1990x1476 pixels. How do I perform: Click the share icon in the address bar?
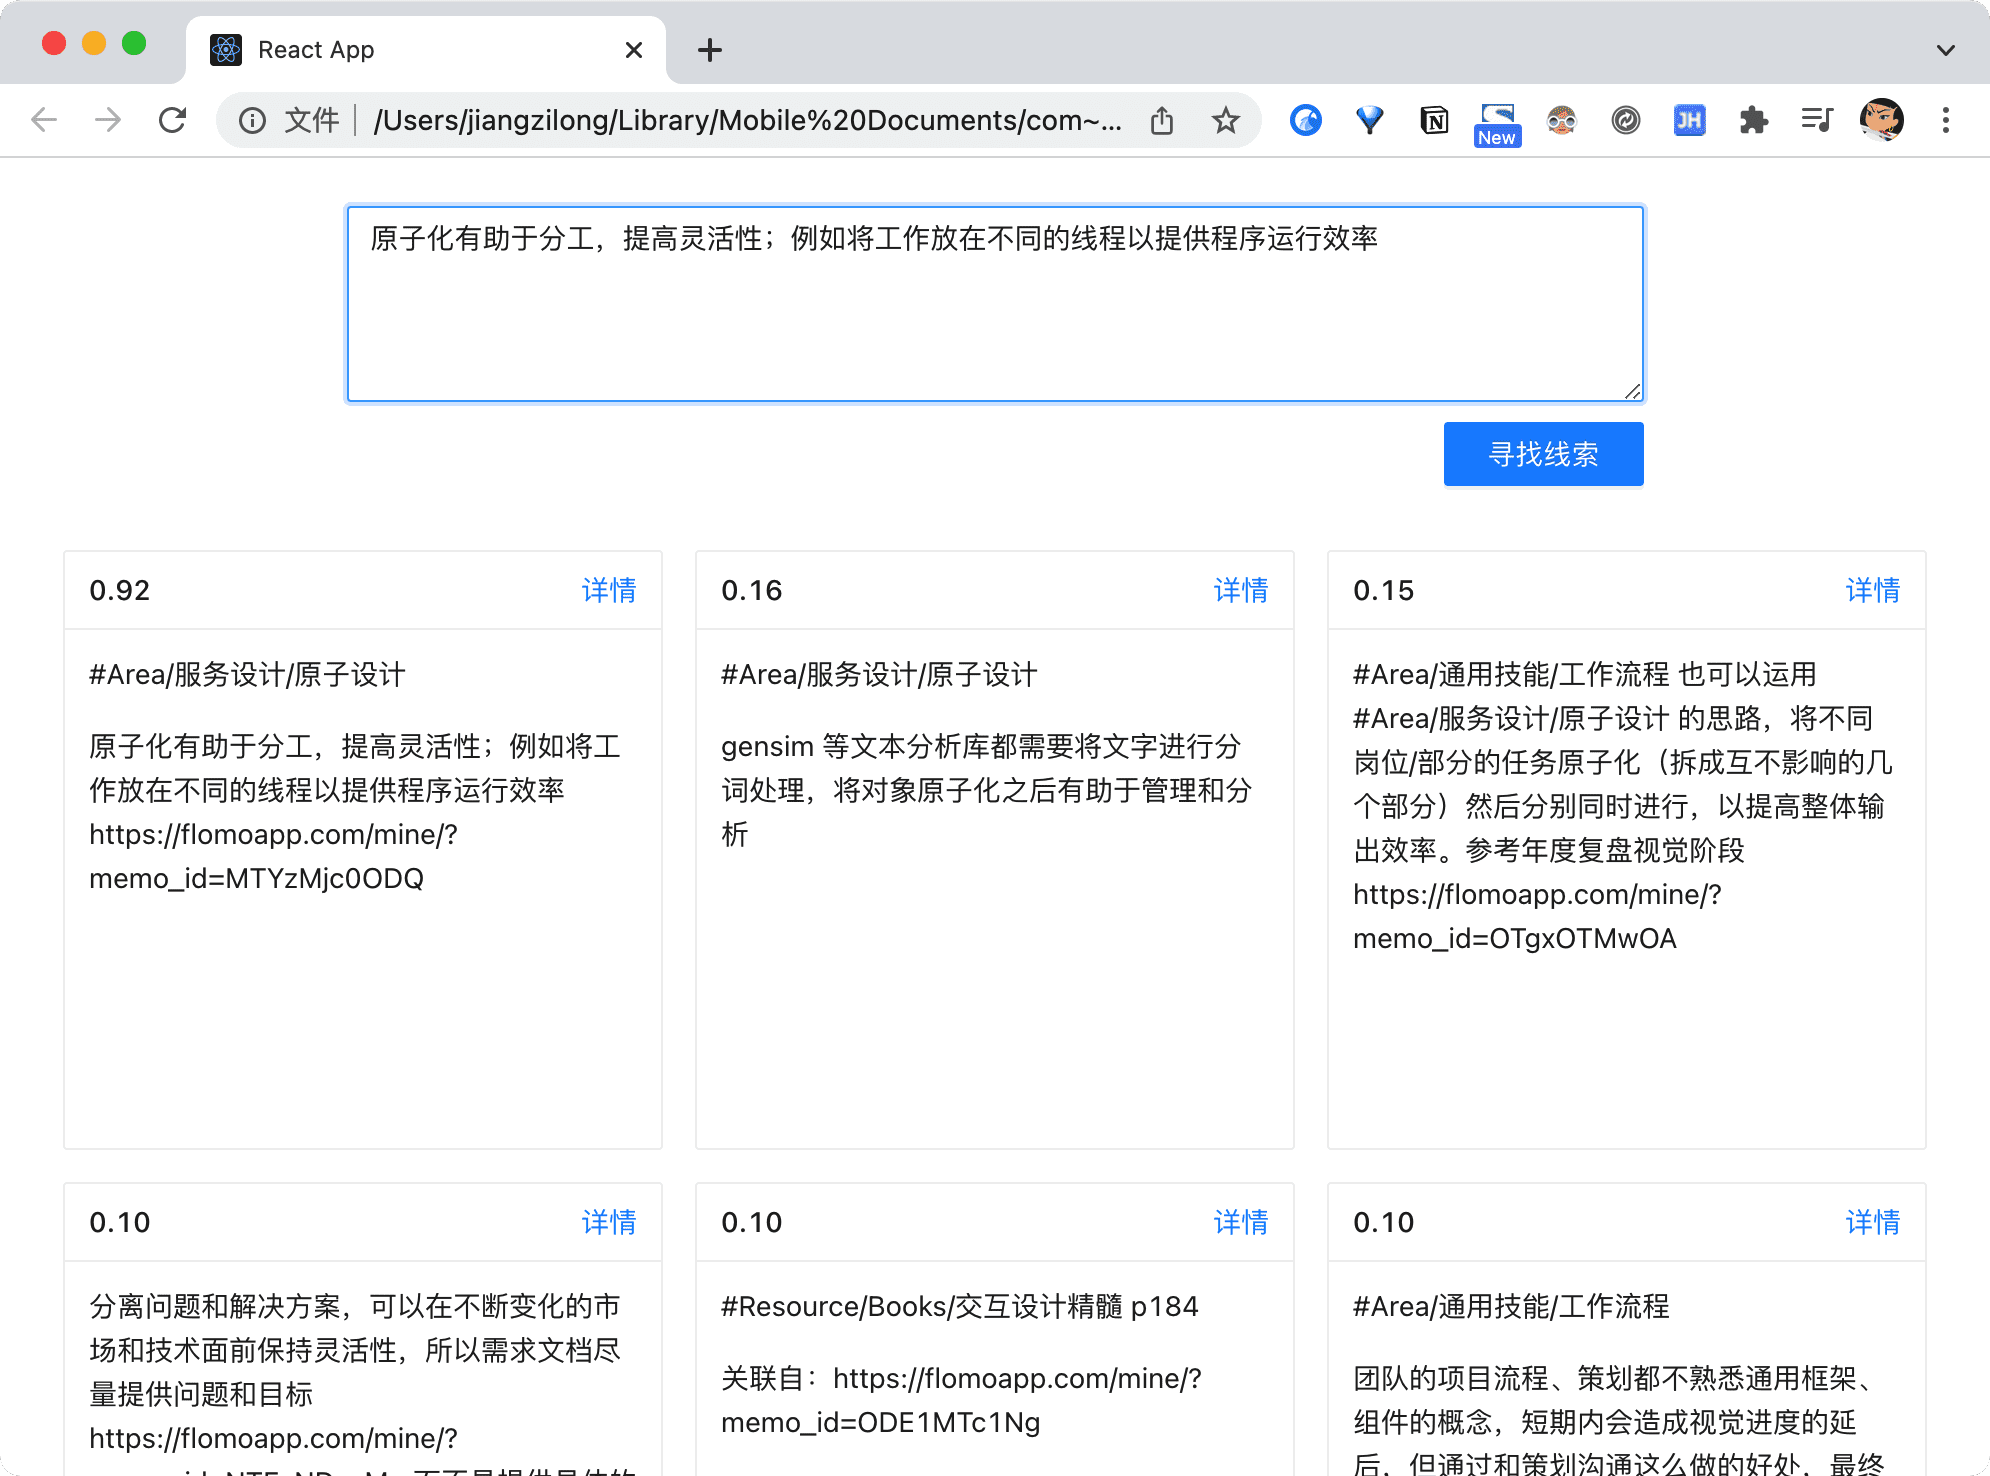click(1161, 120)
